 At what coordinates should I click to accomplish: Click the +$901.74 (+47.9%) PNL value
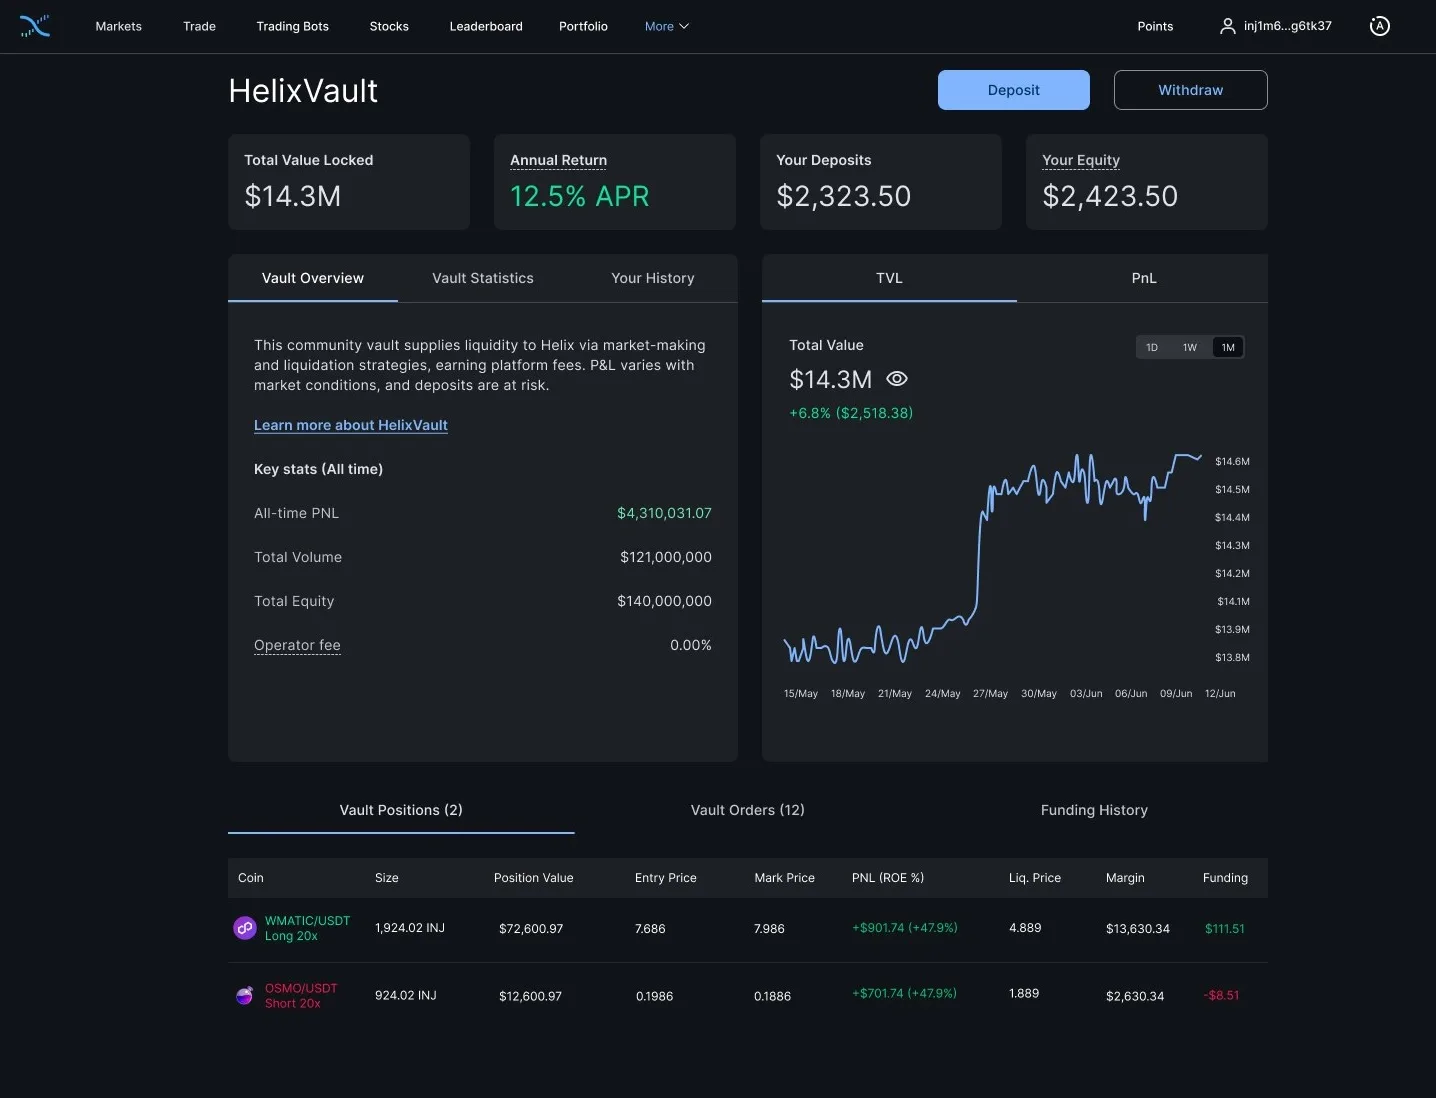[905, 928]
